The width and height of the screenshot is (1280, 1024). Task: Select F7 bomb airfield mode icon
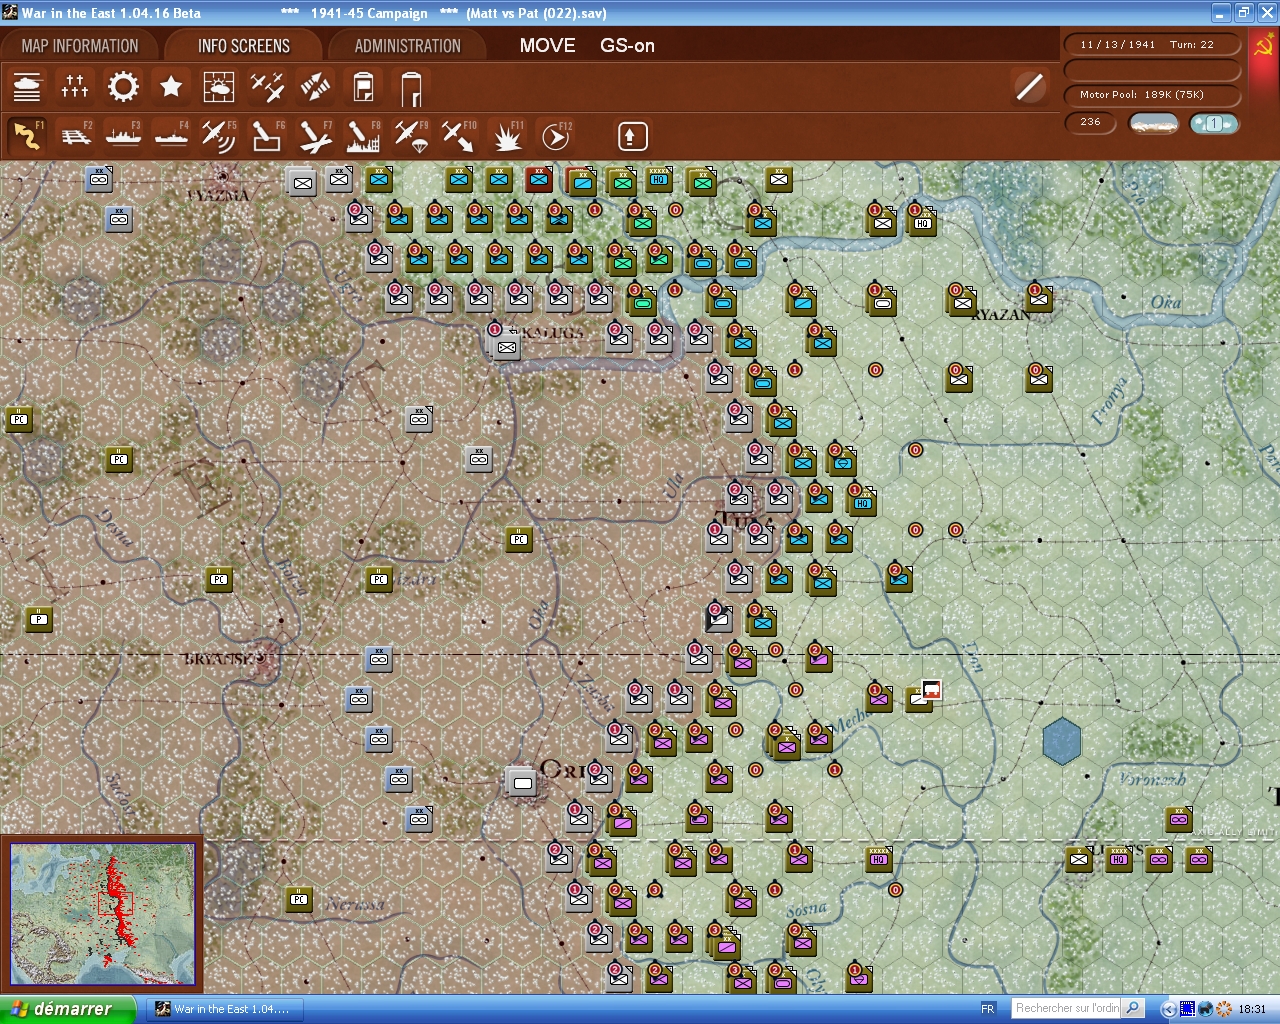tap(315, 135)
